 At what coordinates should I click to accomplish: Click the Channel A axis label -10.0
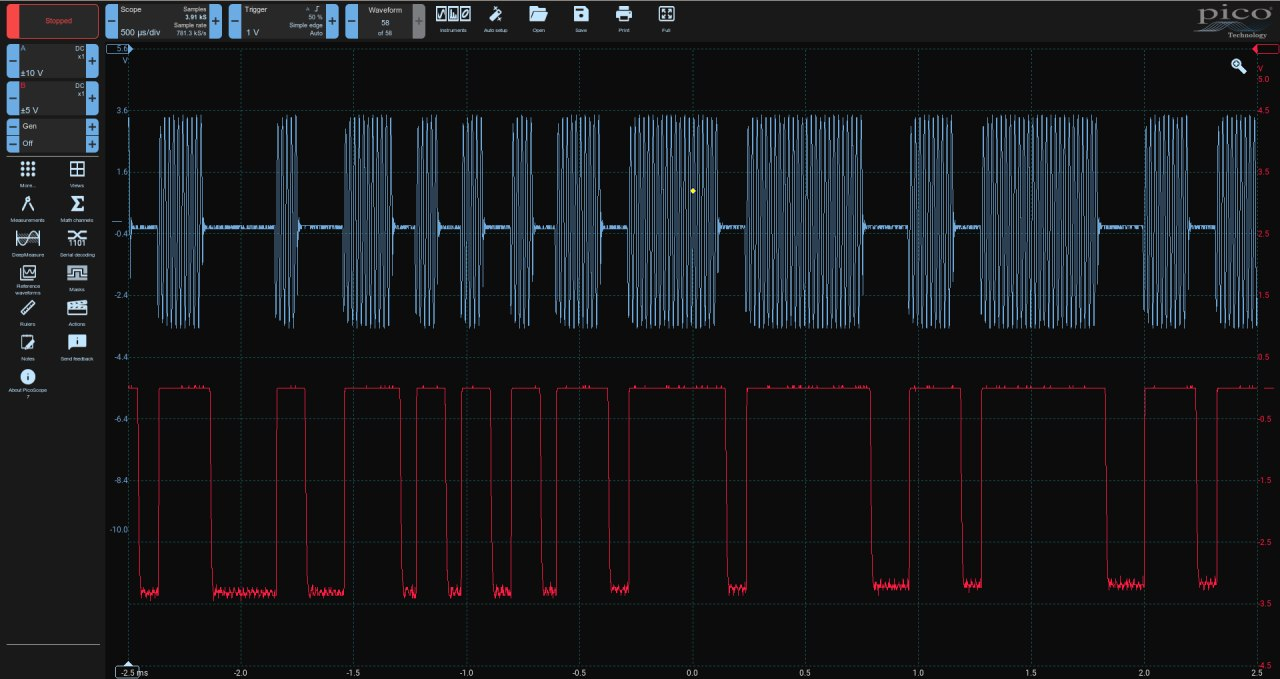119,529
